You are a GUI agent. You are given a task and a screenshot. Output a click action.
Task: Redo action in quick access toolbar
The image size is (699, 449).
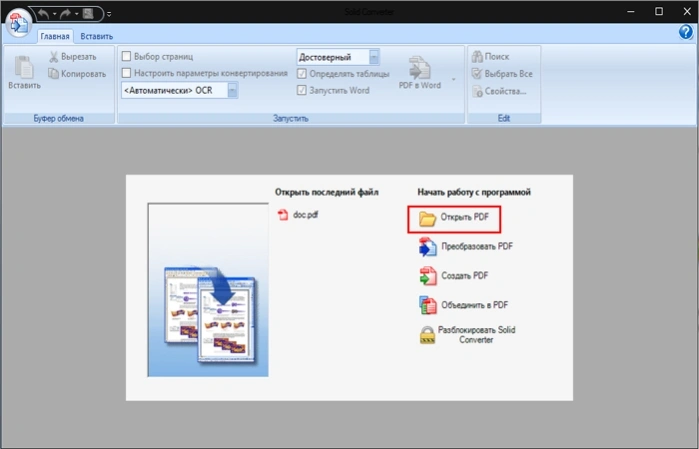(66, 14)
